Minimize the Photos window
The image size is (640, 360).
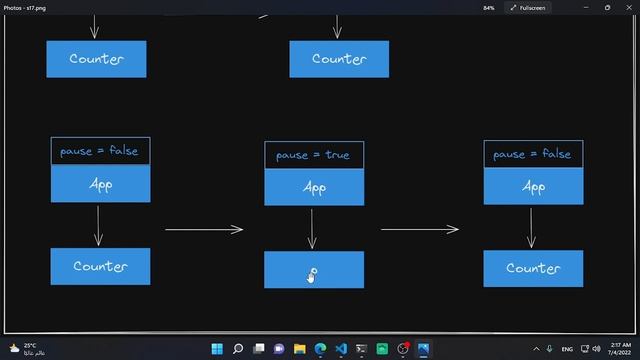pos(586,7)
